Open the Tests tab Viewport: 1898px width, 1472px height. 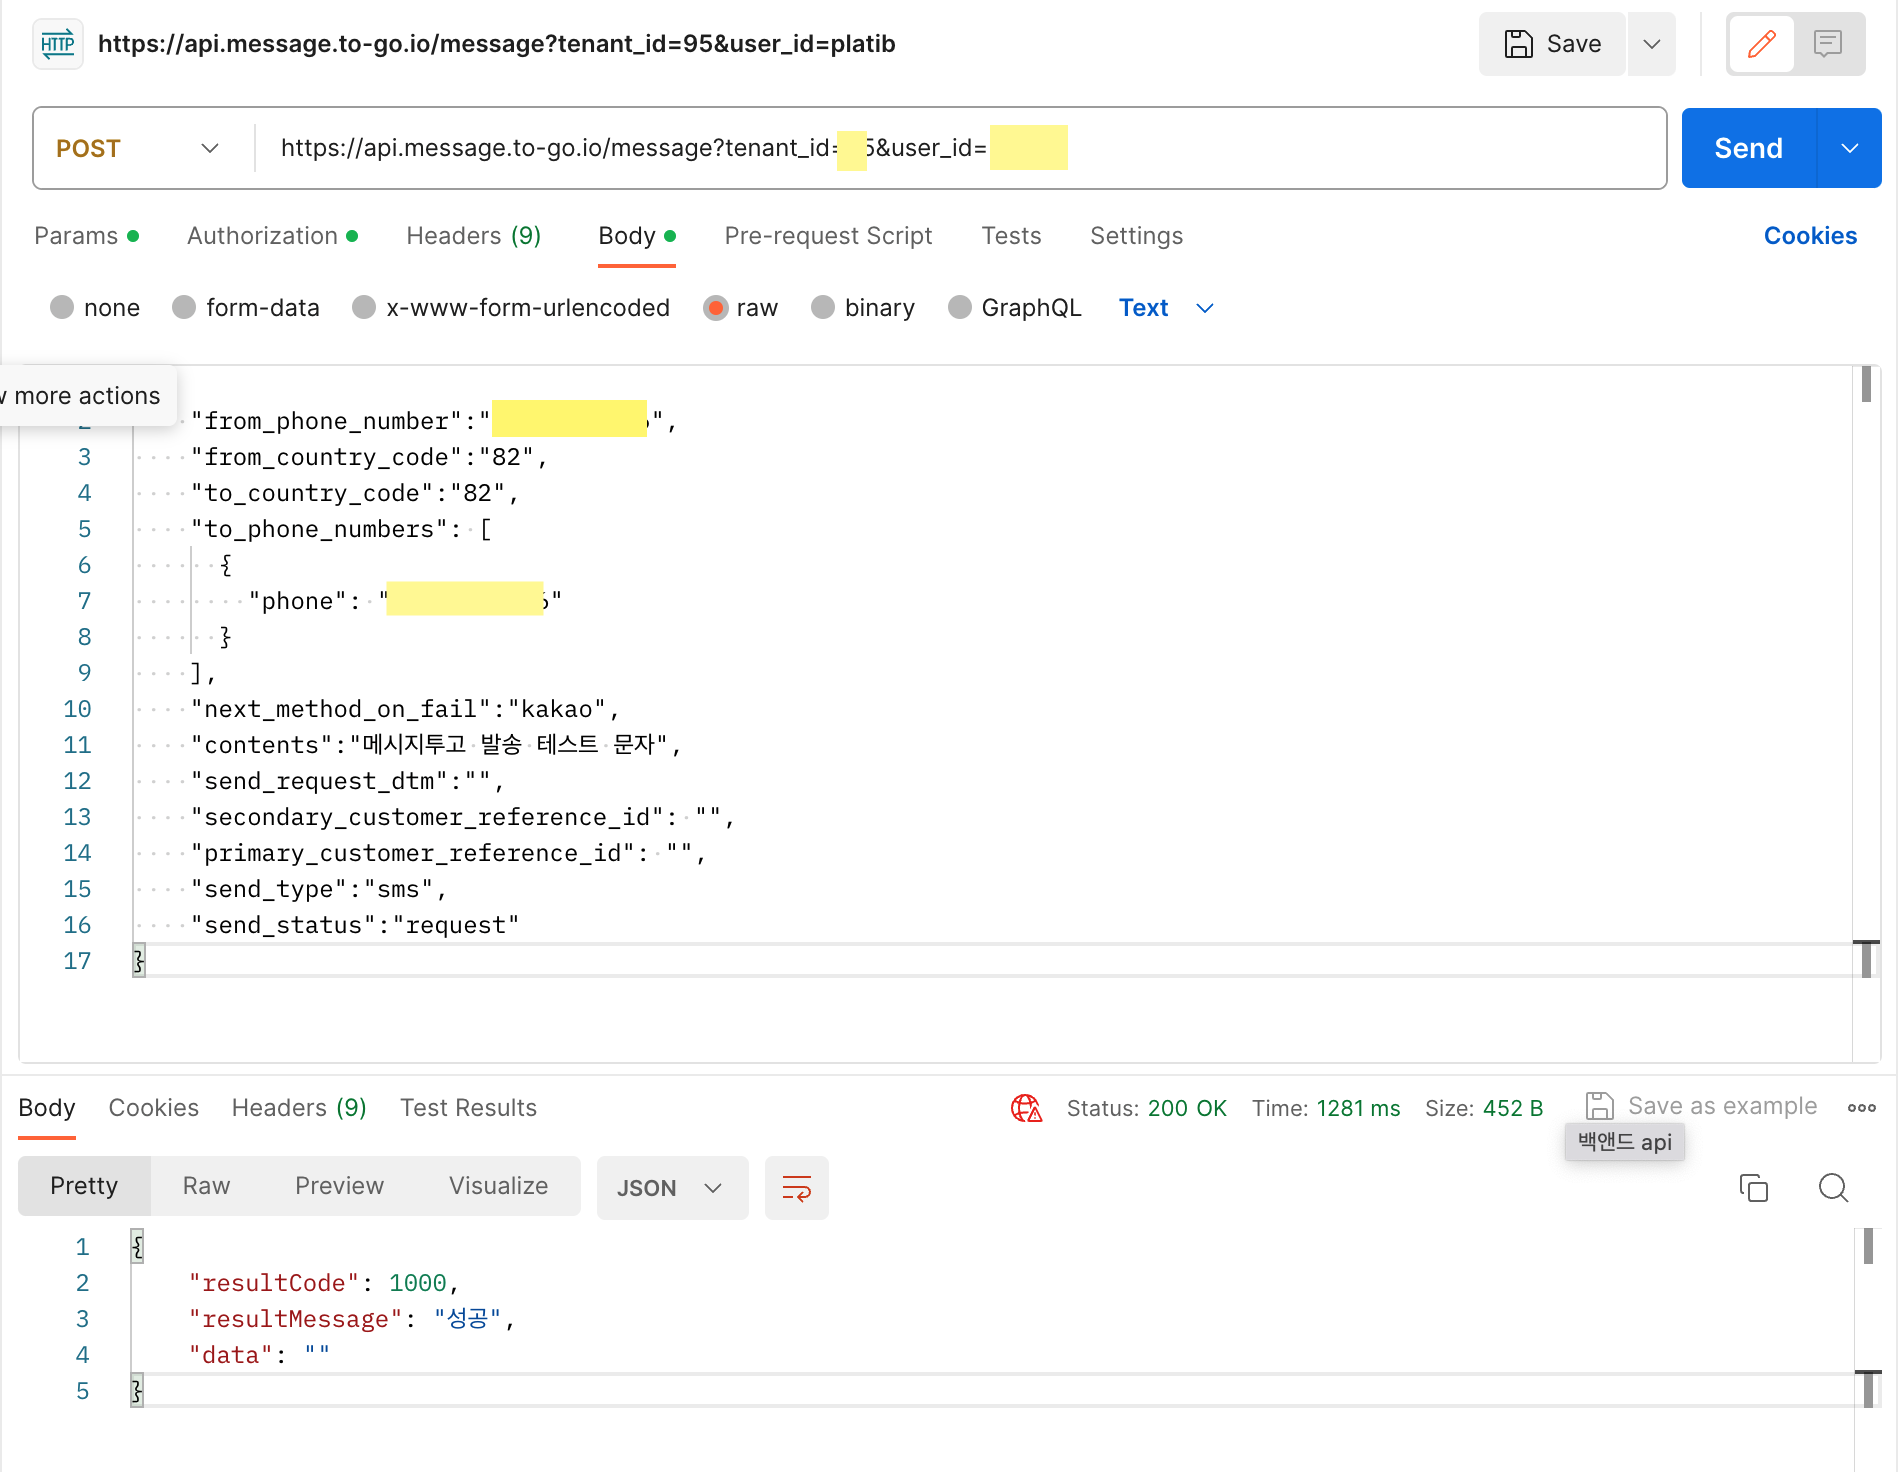1011,236
